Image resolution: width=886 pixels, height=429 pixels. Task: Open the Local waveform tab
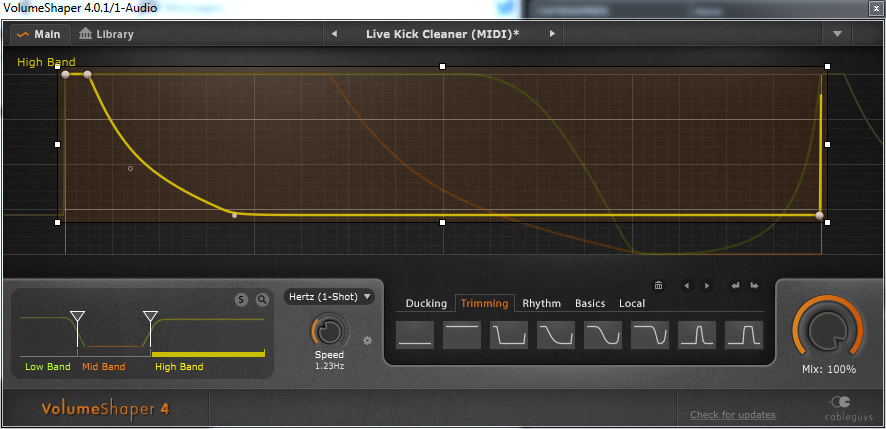(x=632, y=304)
